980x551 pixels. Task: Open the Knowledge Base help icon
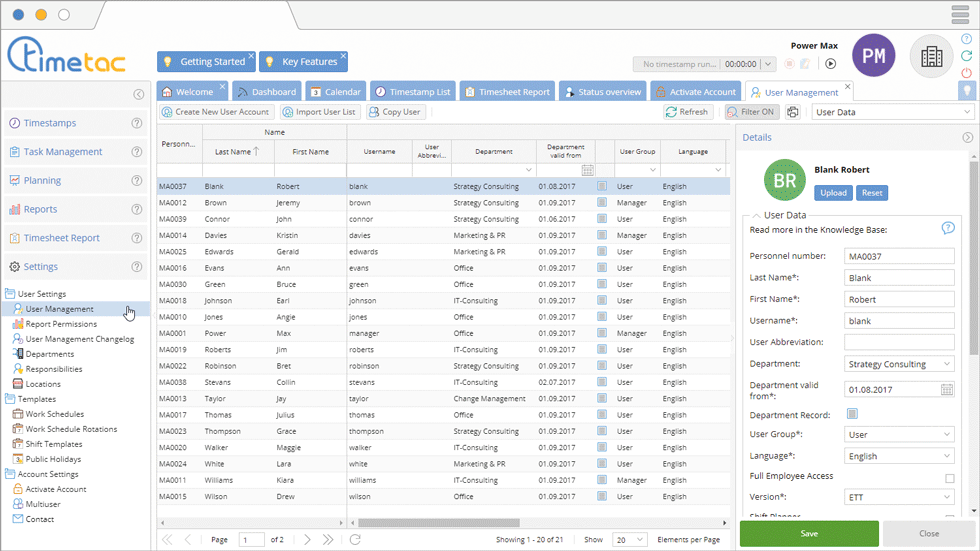948,229
